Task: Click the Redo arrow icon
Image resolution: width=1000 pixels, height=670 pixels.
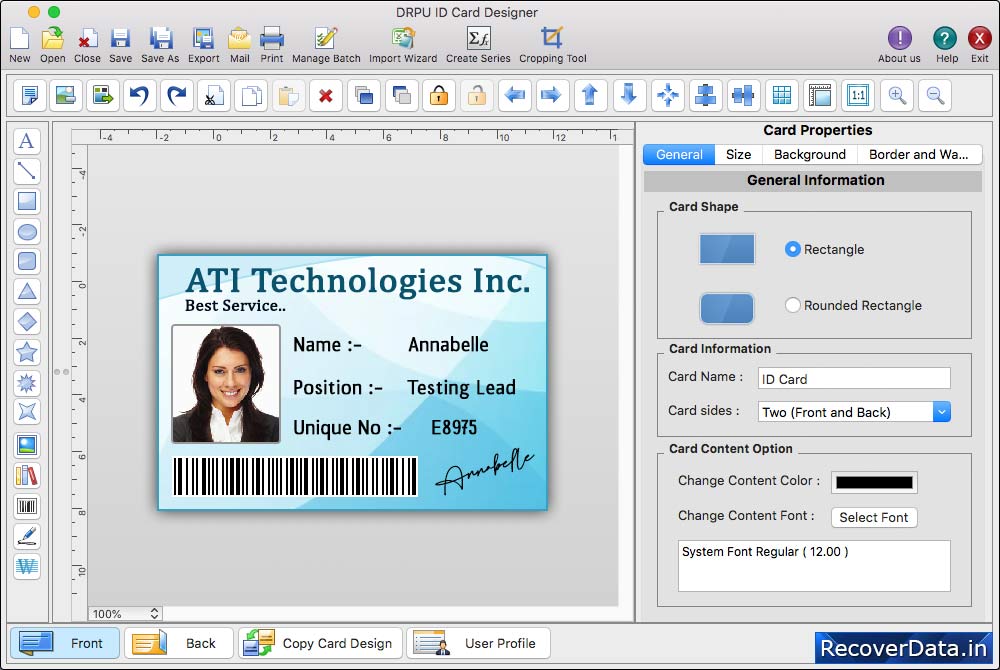Action: coord(177,96)
